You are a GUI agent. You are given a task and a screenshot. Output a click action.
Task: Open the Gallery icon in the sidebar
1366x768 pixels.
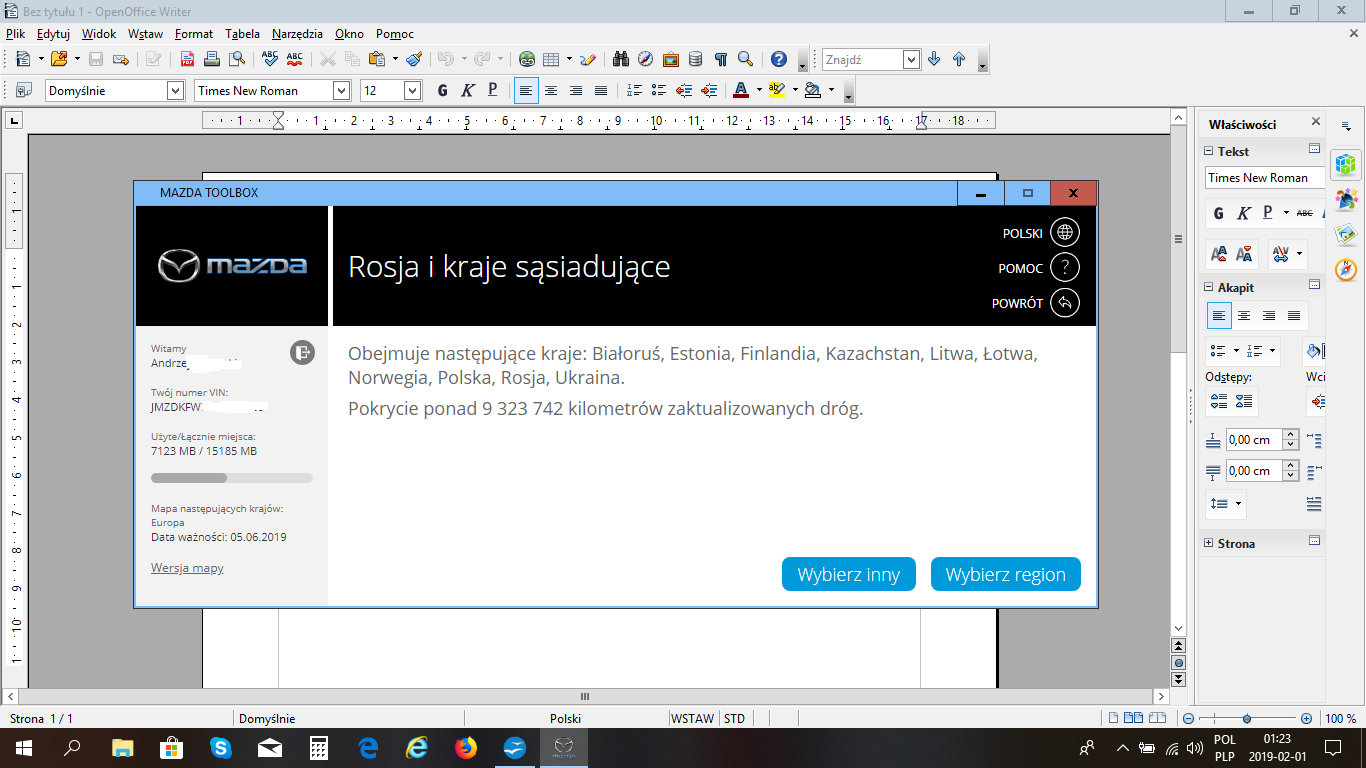[1346, 234]
